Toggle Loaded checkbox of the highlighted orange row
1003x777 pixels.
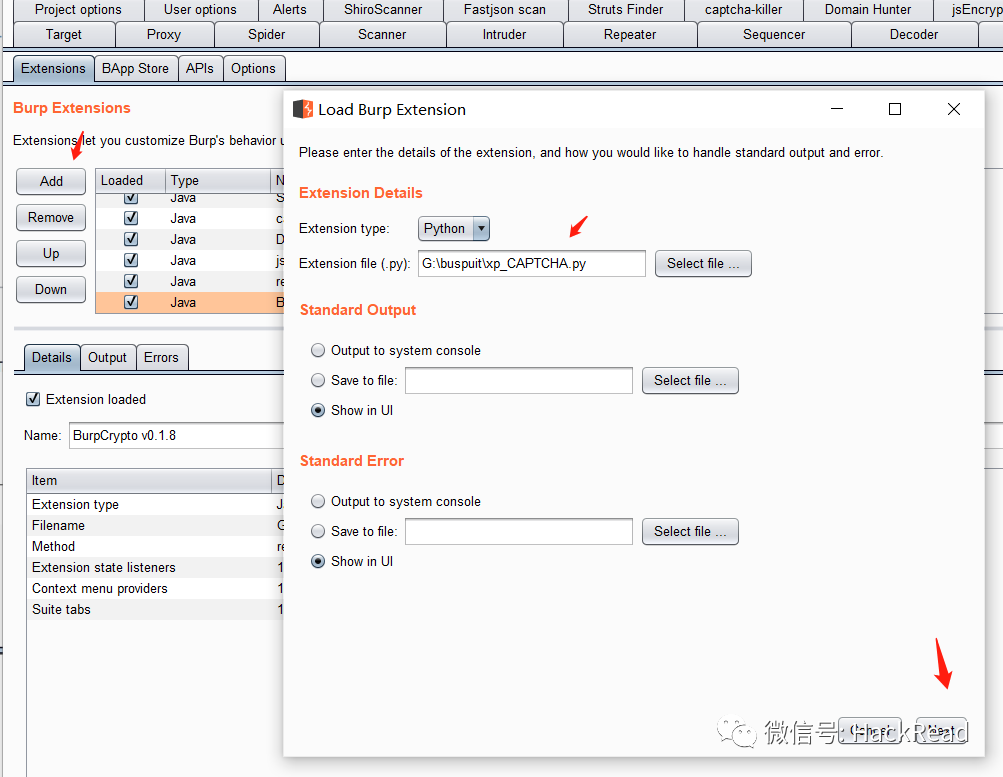(x=131, y=302)
